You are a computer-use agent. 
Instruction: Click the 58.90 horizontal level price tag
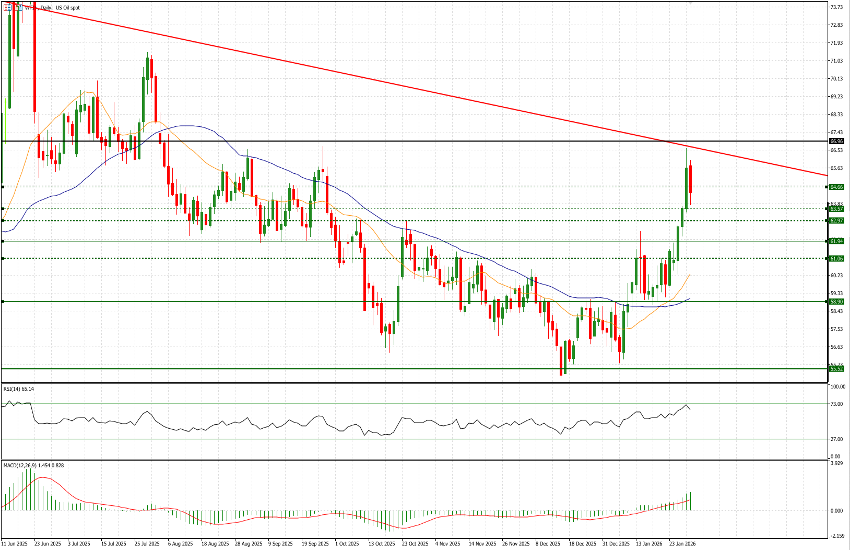click(x=837, y=301)
